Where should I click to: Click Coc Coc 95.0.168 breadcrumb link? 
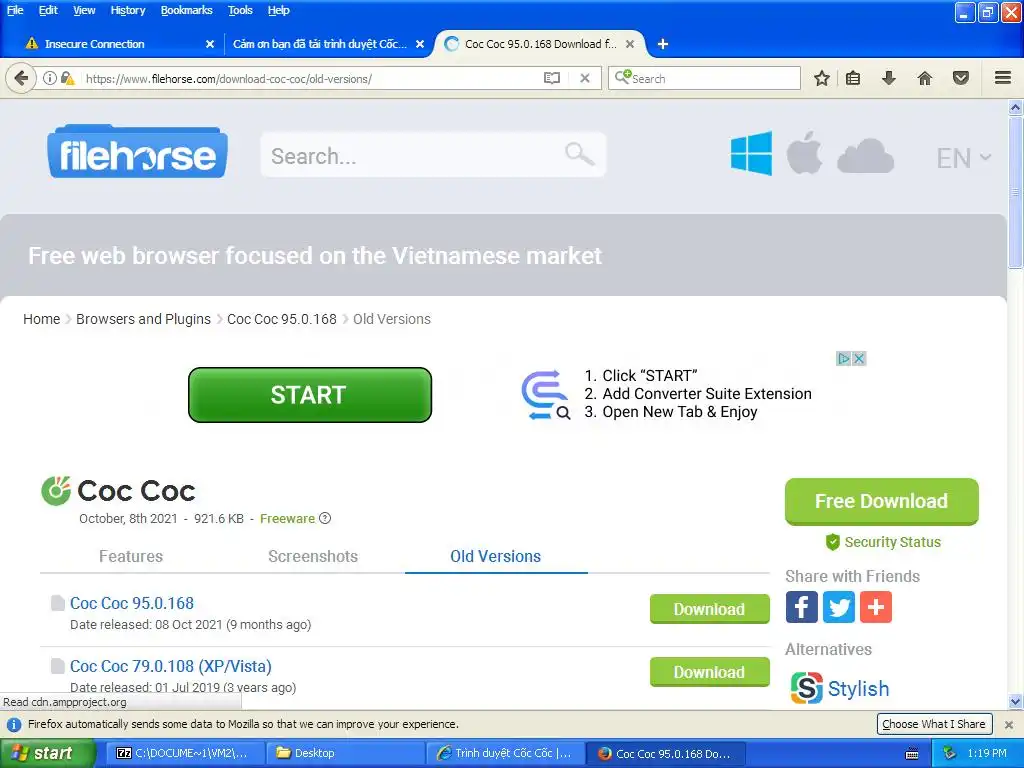click(281, 319)
